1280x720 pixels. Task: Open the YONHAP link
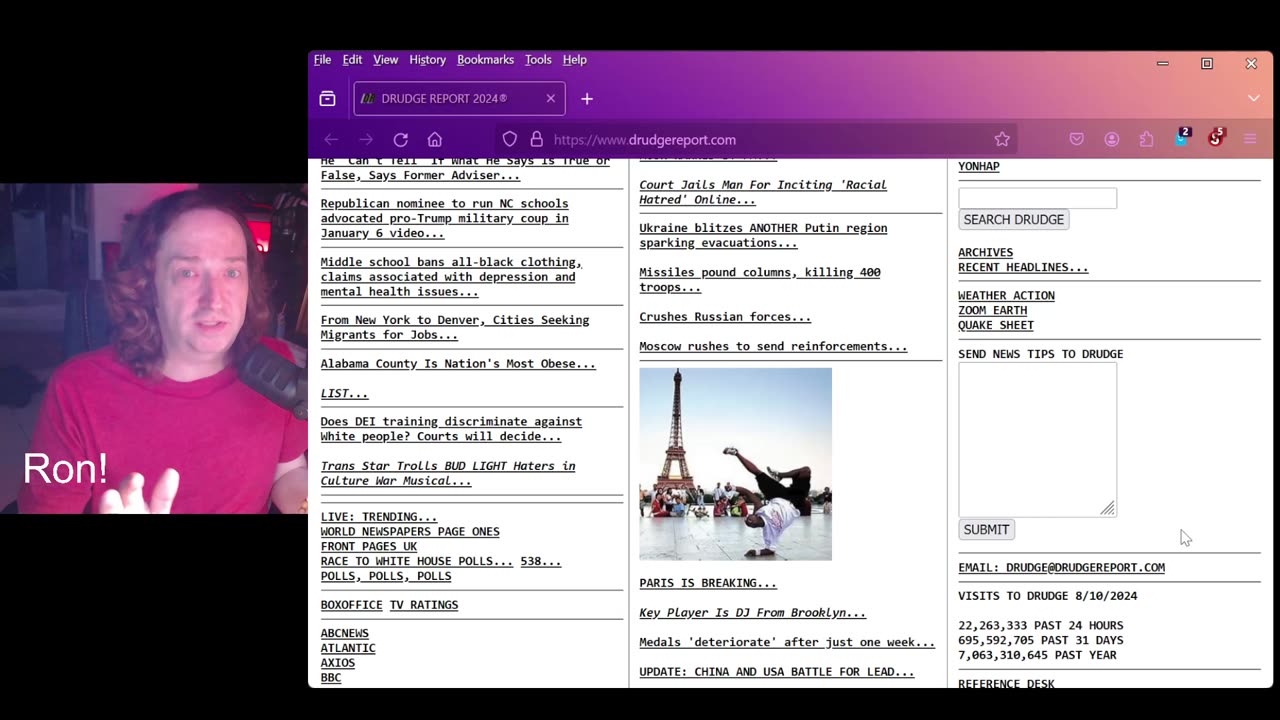click(x=978, y=167)
